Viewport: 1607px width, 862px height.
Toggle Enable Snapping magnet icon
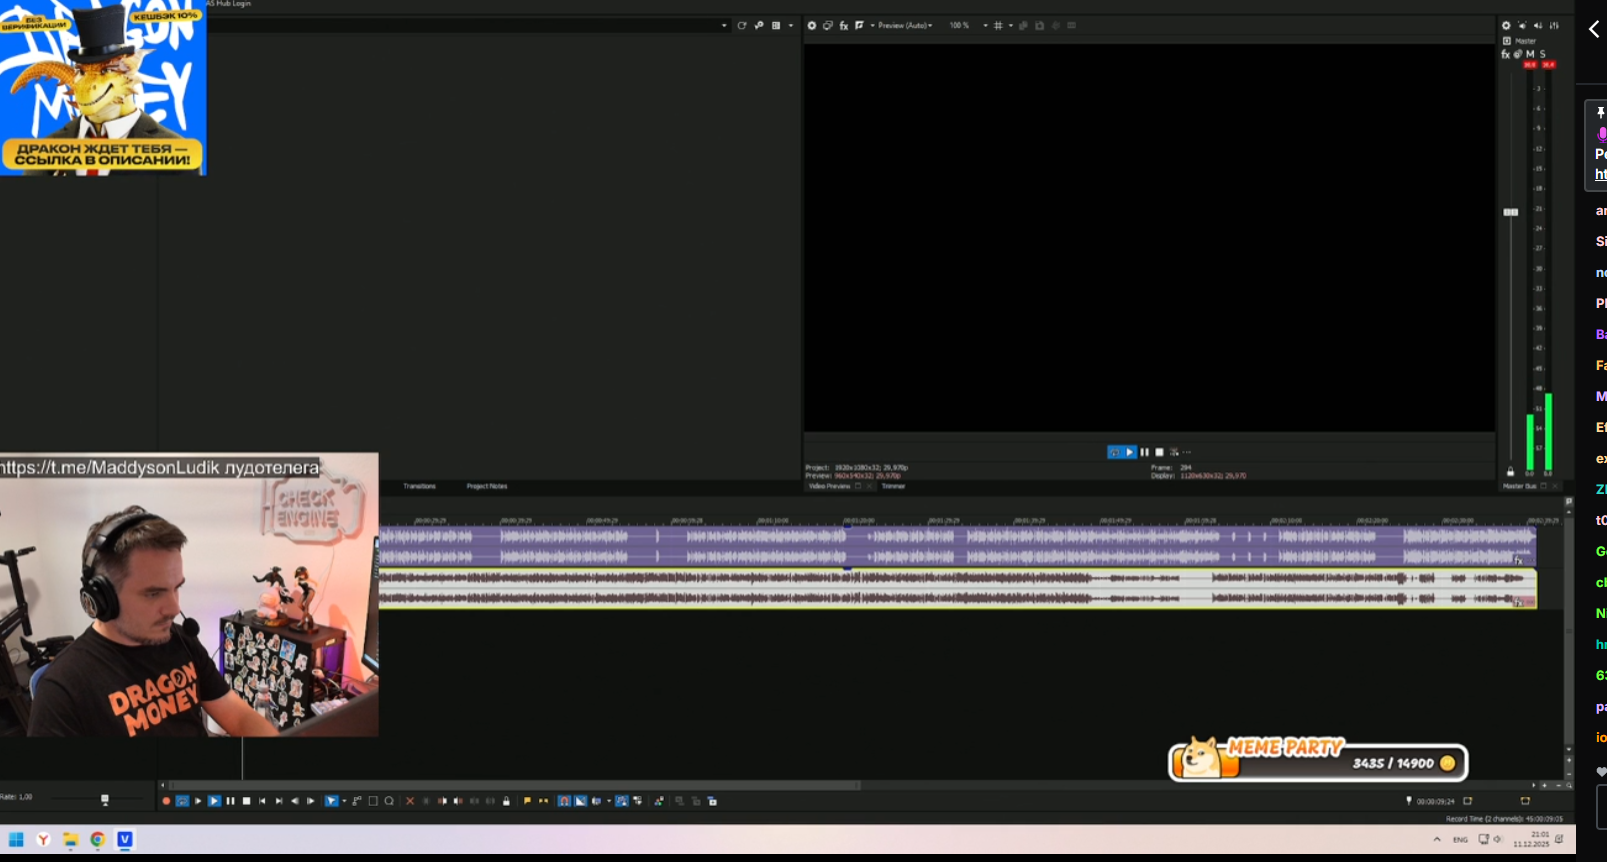coord(564,801)
